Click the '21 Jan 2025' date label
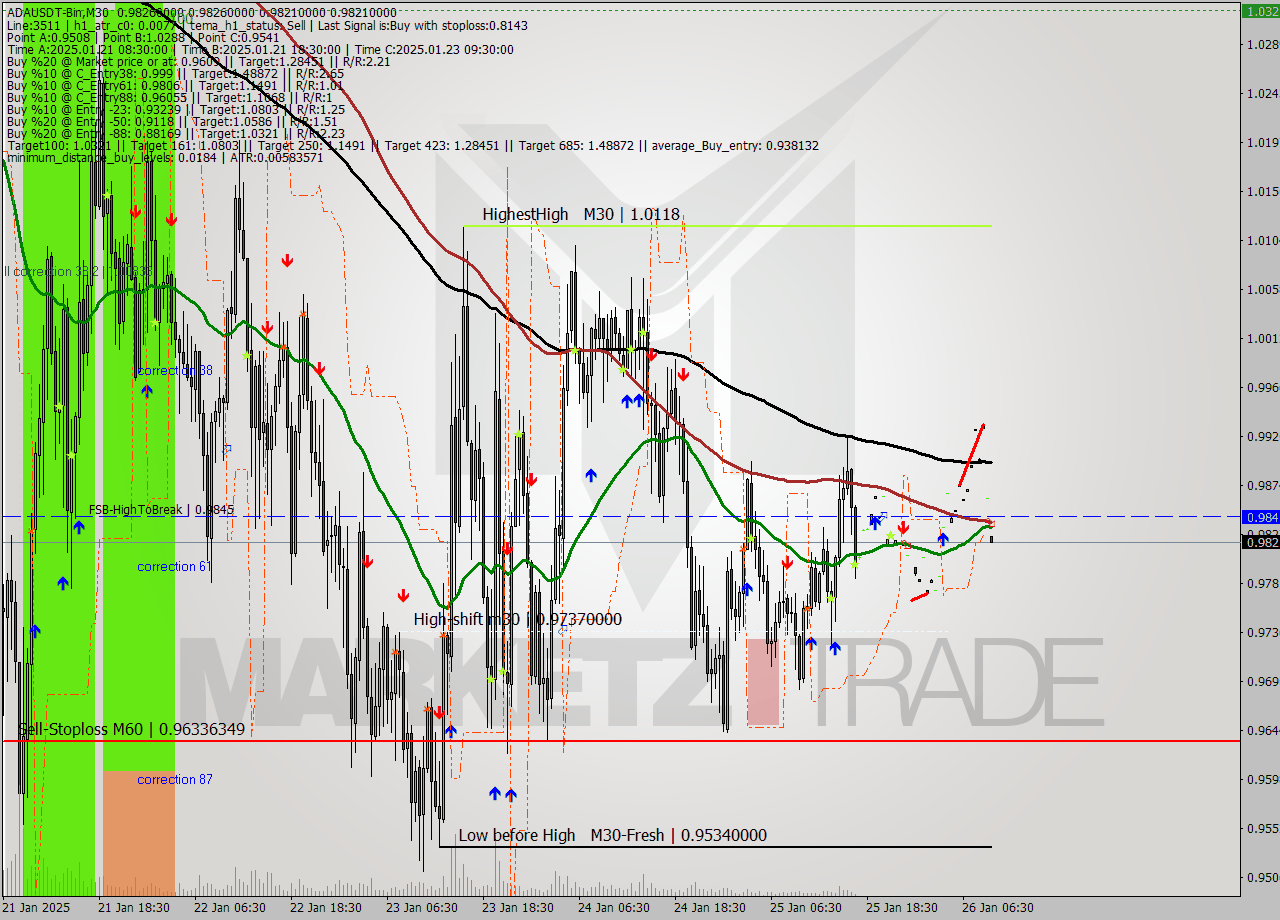This screenshot has height=920, width=1280. (x=37, y=908)
